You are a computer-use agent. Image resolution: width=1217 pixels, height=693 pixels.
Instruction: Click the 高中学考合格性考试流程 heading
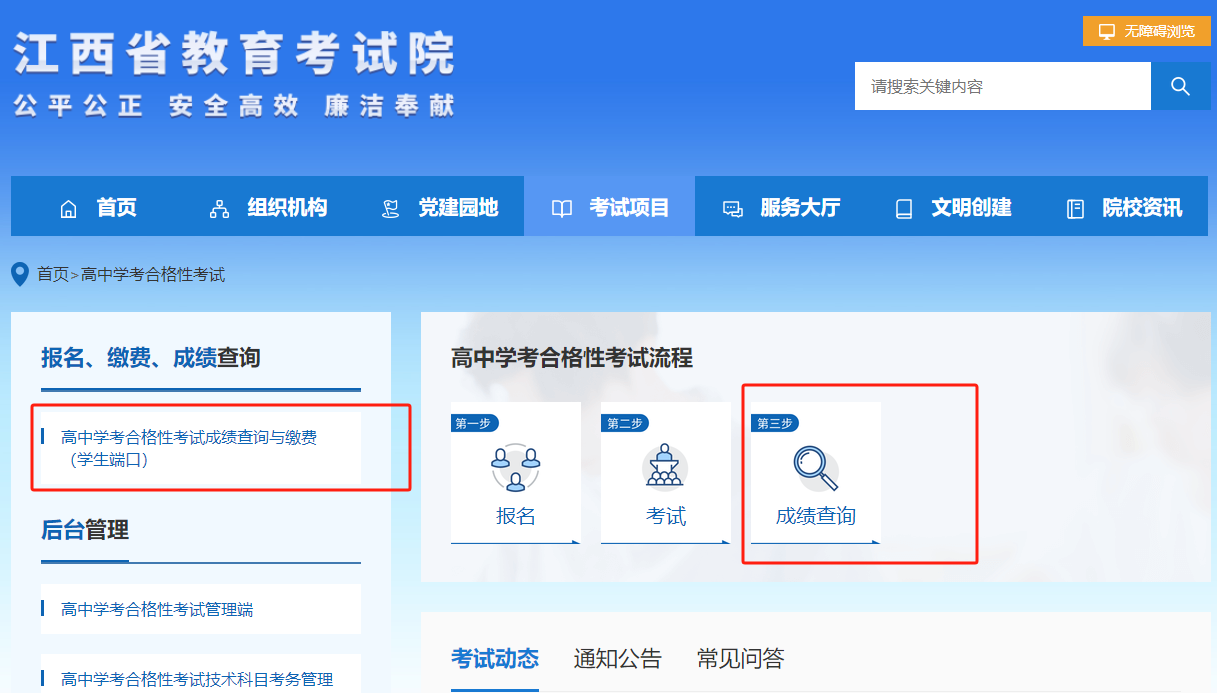coord(572,357)
